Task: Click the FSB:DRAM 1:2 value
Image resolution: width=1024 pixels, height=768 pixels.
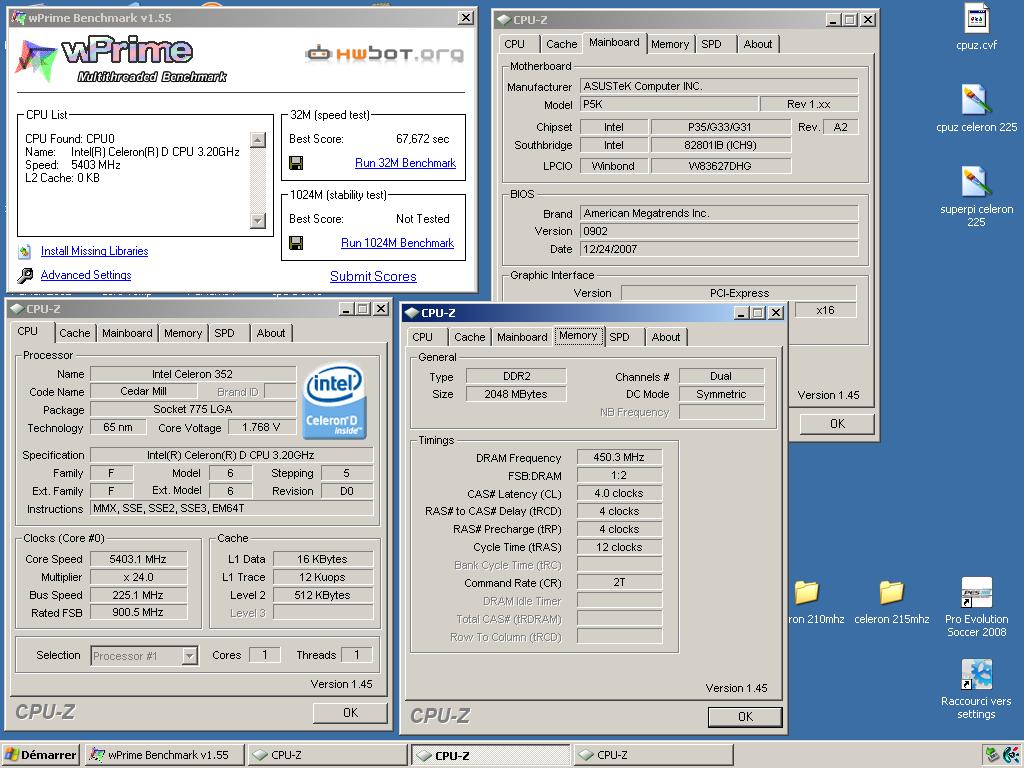Action: (619, 475)
